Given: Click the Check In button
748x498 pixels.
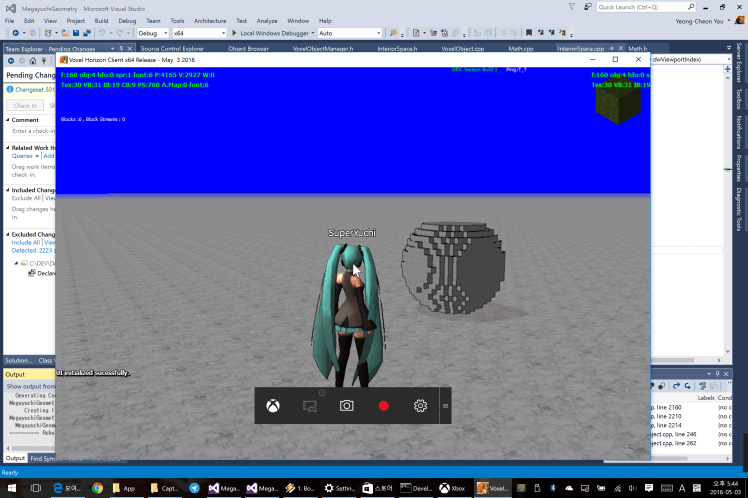Looking at the screenshot, I should [25, 105].
